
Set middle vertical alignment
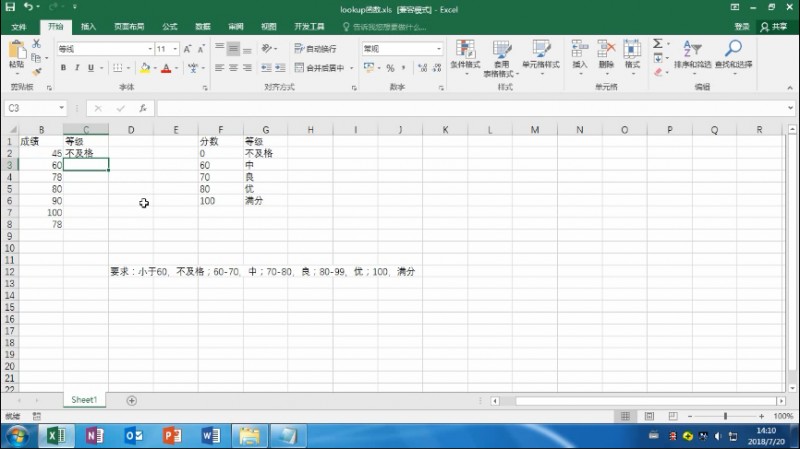(x=233, y=49)
